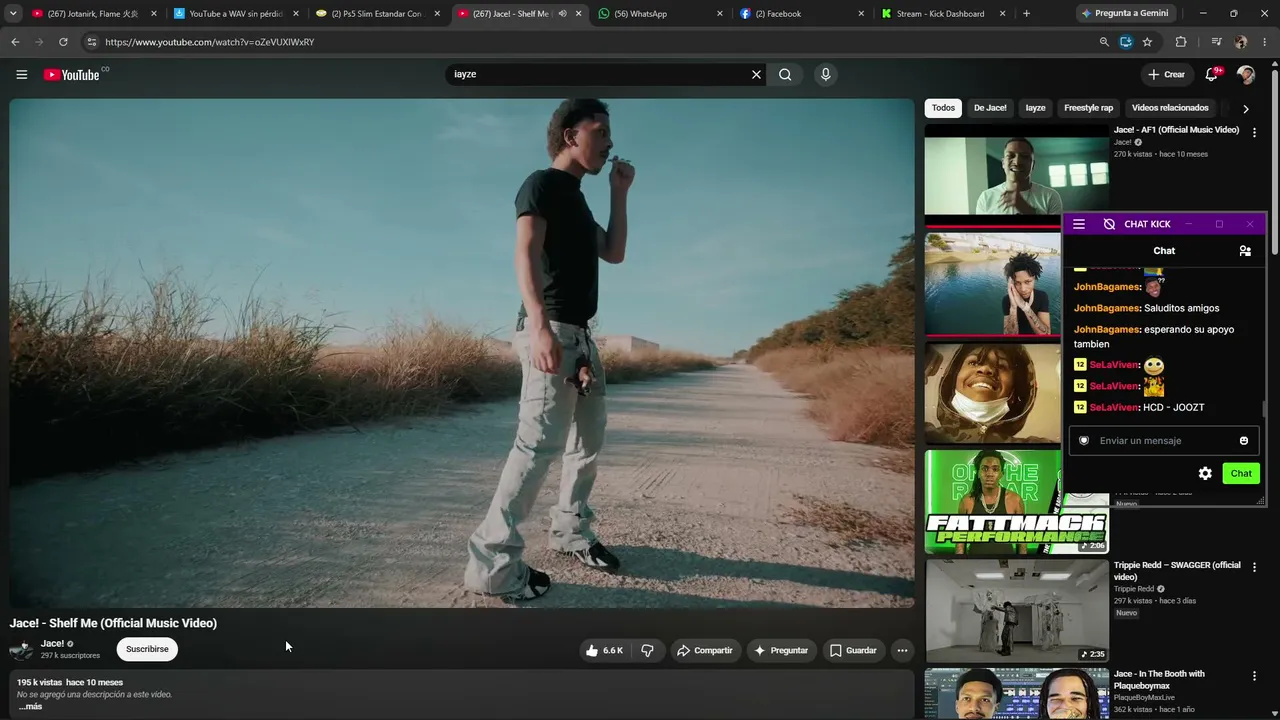Switch to the Facebook browser tab
The image size is (1280, 720).
(802, 14)
